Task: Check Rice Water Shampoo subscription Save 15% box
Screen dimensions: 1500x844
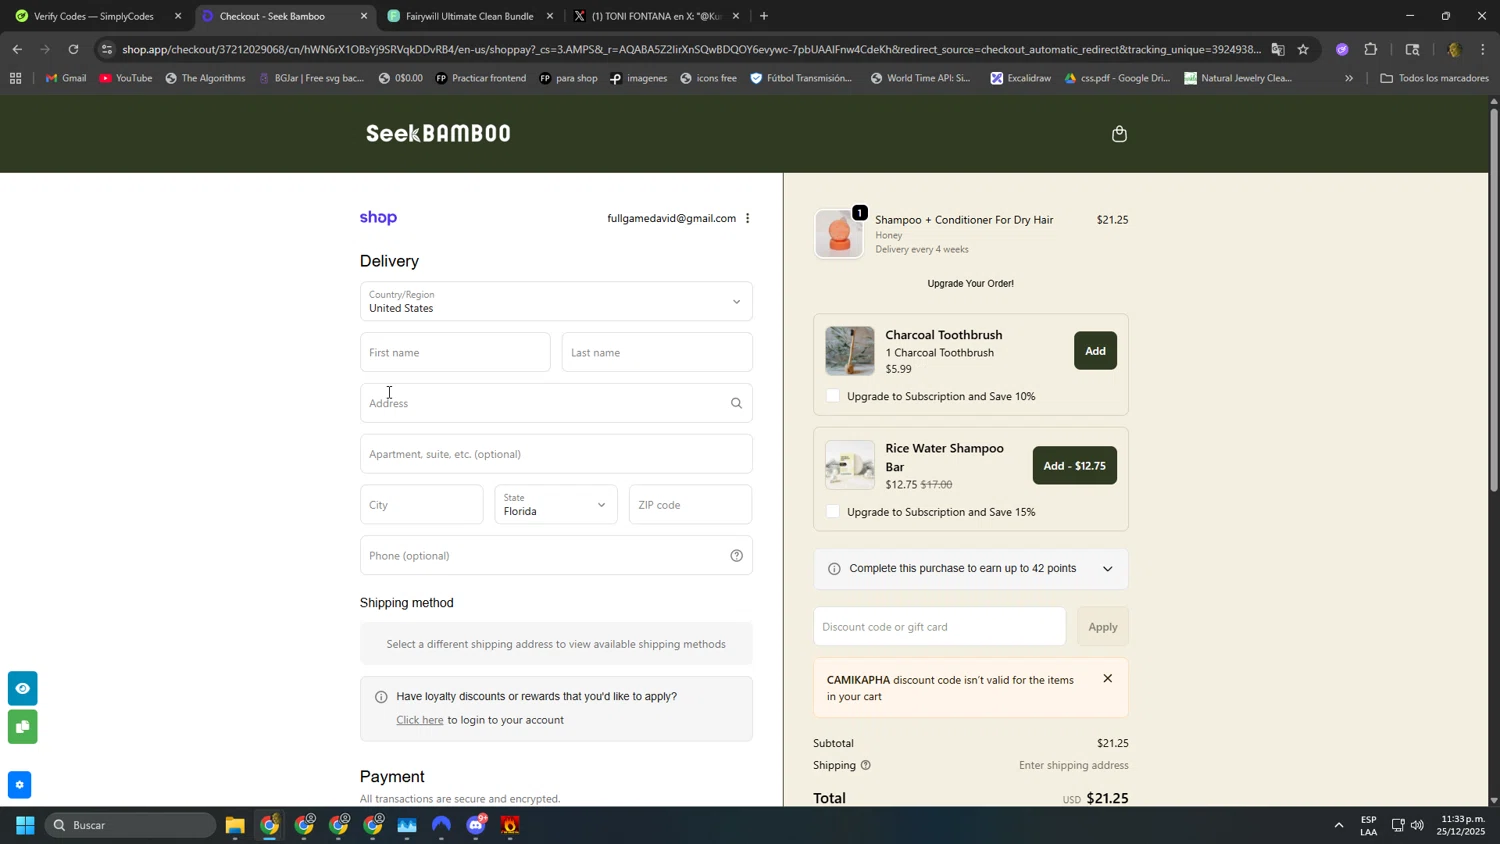Action: 833,512
